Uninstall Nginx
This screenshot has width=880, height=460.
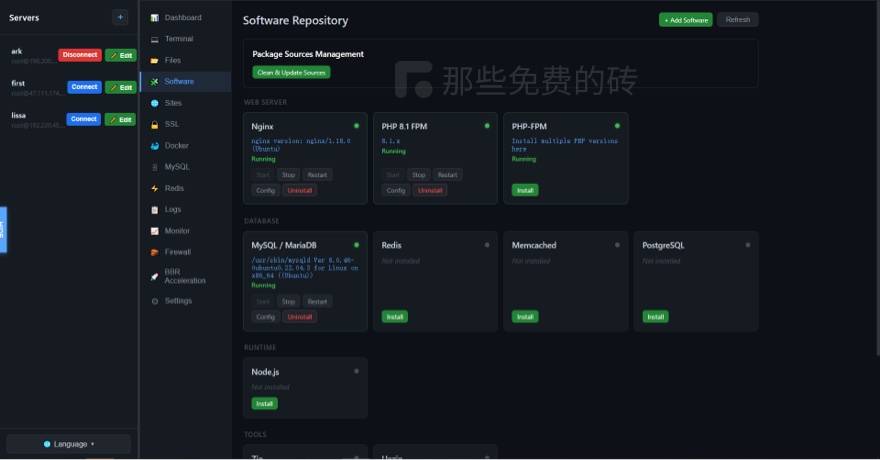pos(300,191)
